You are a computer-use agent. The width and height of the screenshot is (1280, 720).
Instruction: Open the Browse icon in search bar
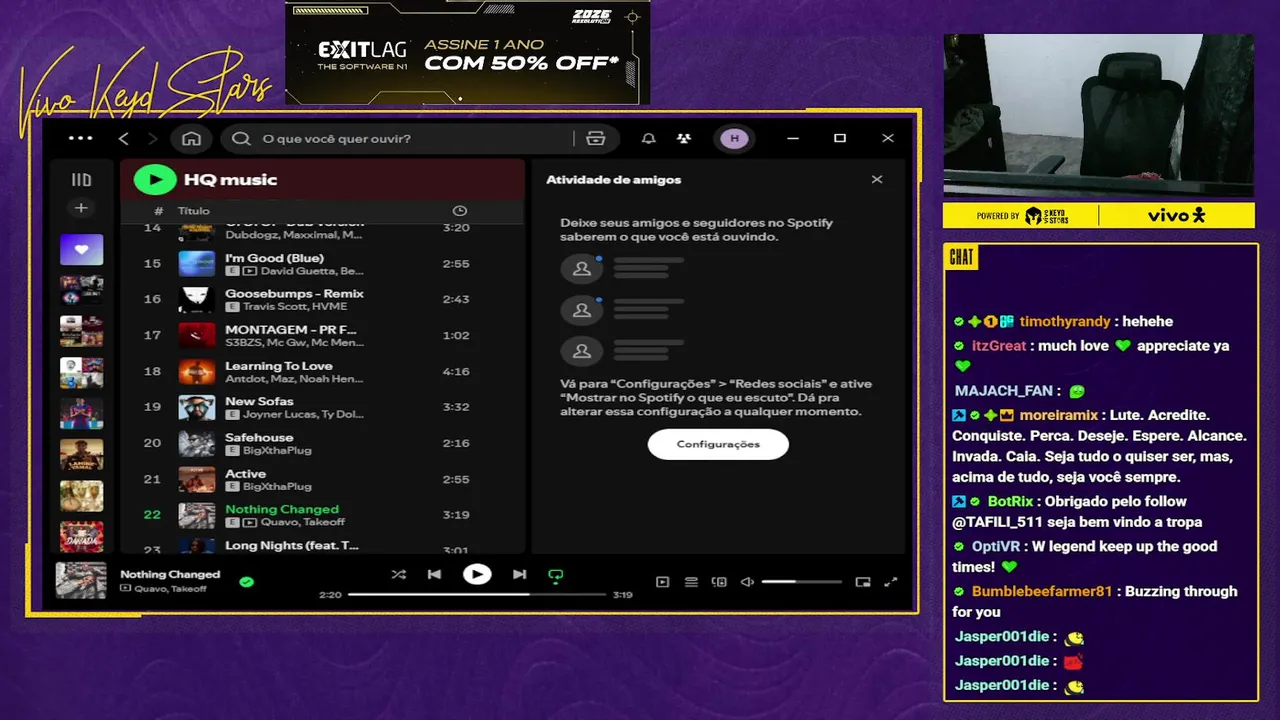[x=596, y=139]
